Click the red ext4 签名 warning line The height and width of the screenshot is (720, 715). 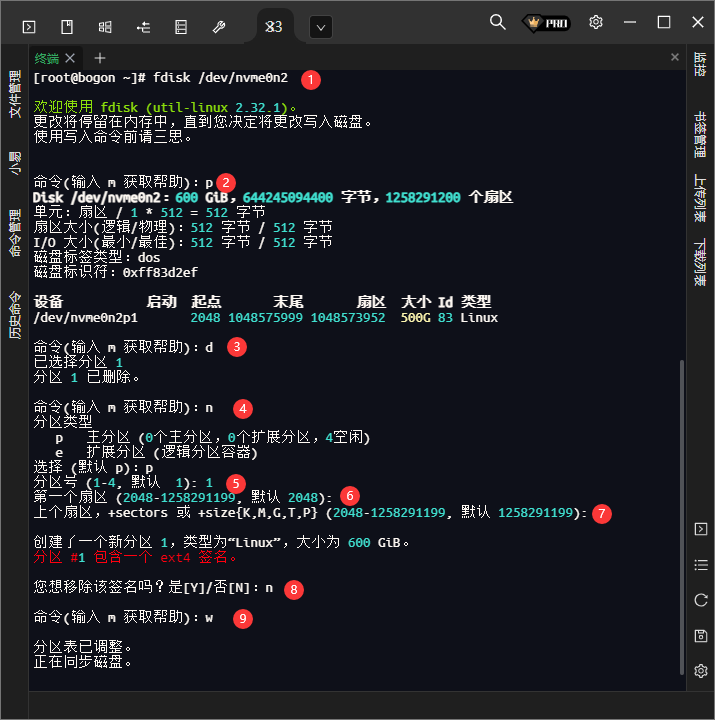[135, 557]
